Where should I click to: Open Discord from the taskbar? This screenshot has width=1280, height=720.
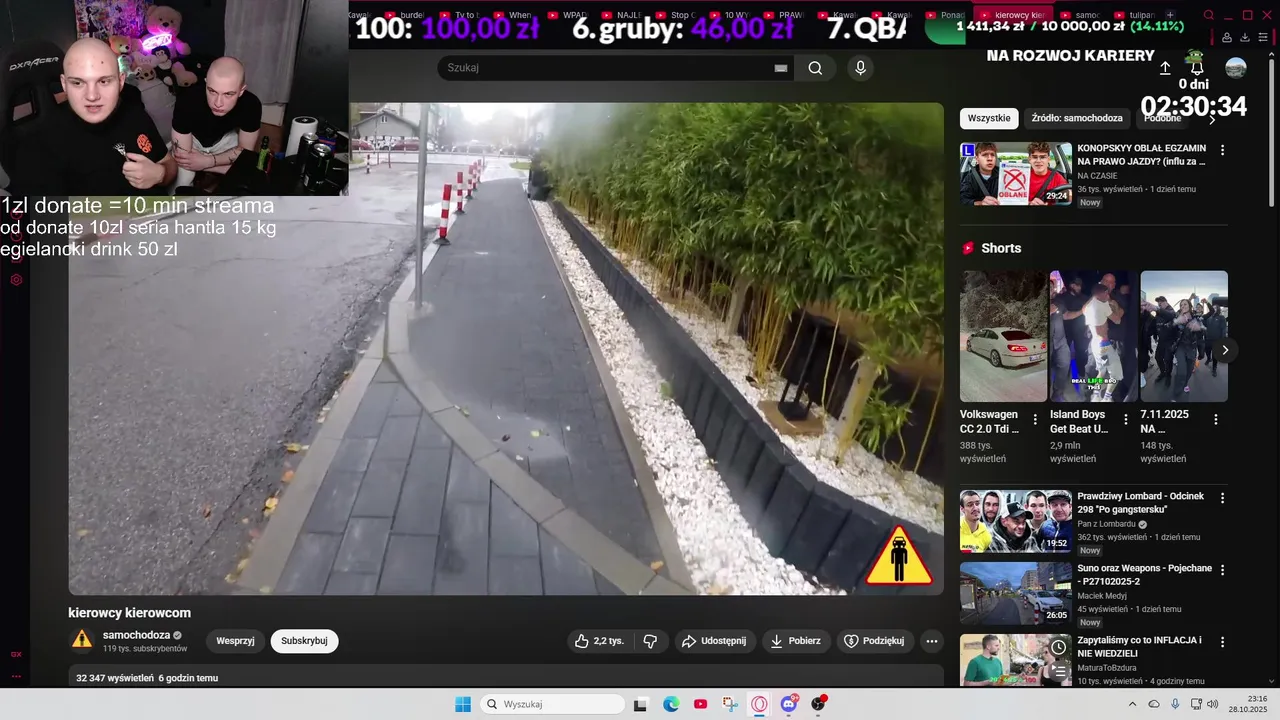(x=789, y=704)
